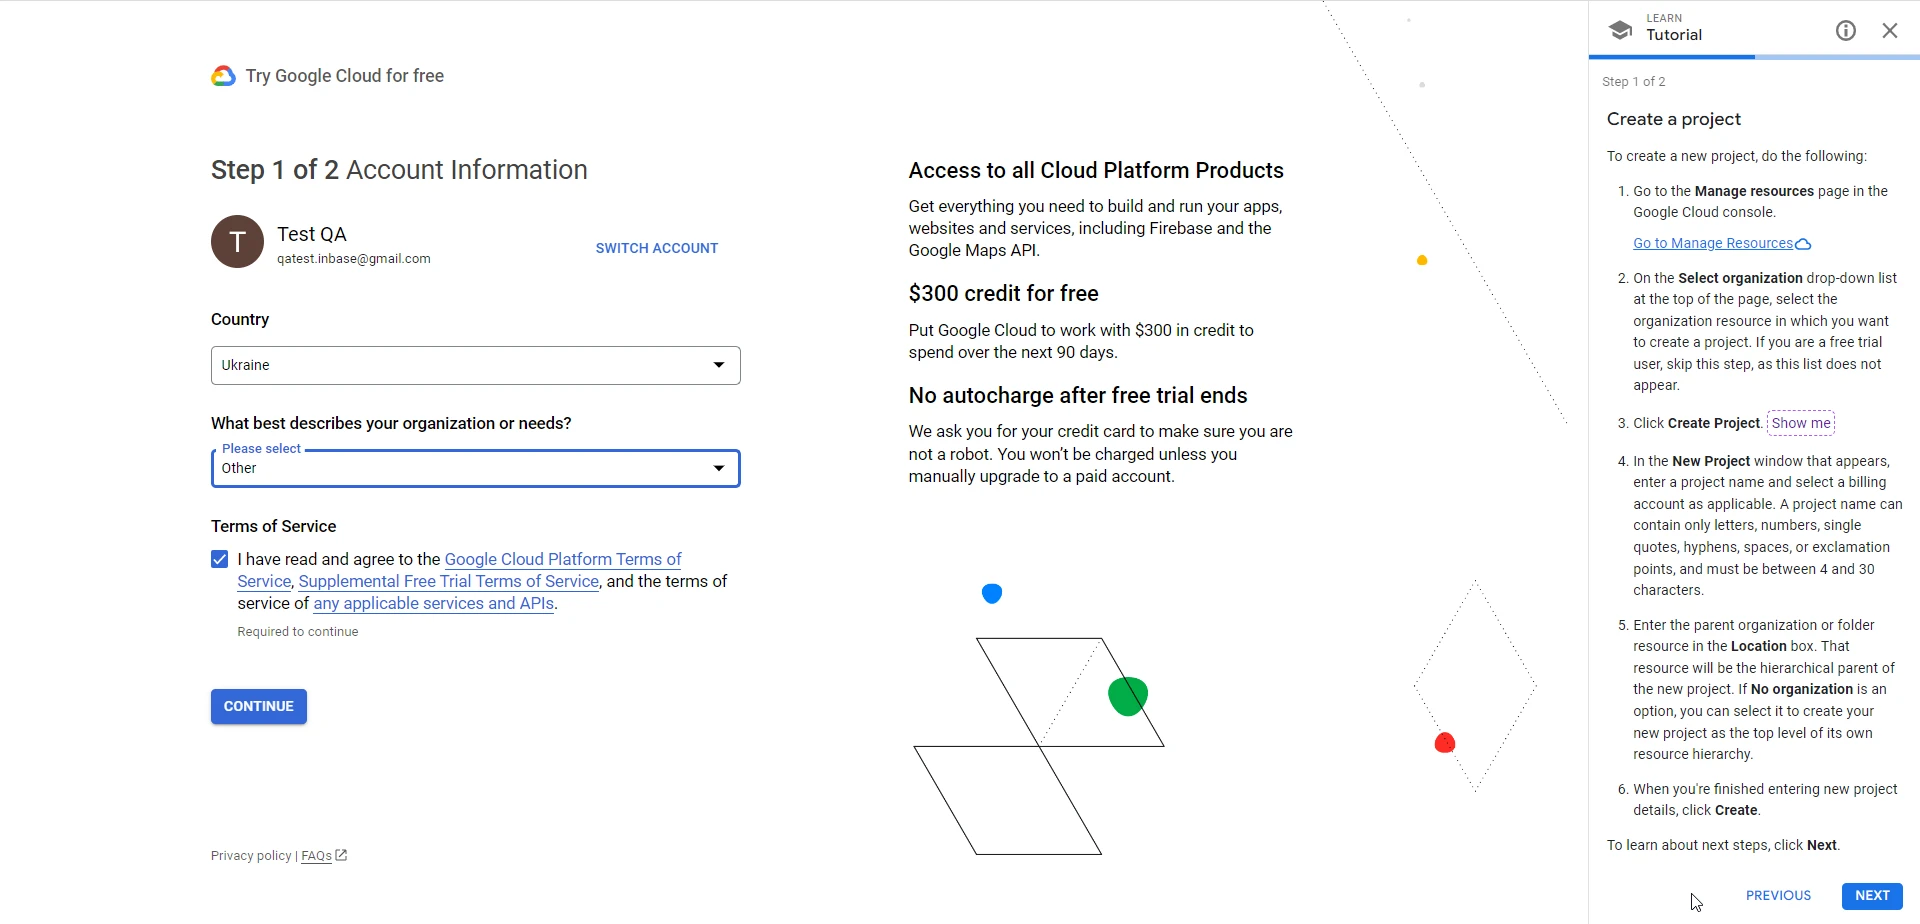
Task: Open the FAQs link
Action: coord(316,856)
